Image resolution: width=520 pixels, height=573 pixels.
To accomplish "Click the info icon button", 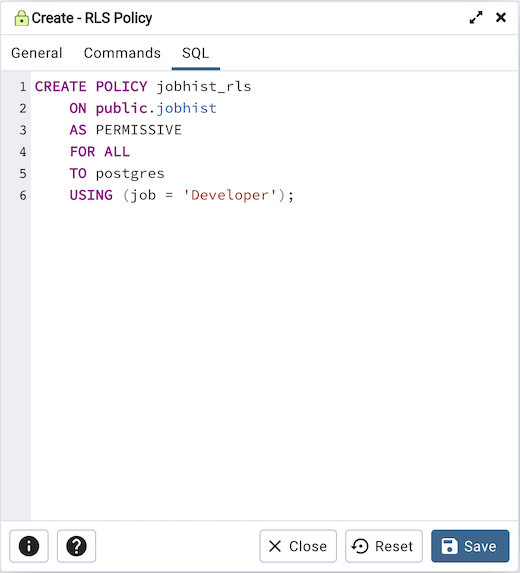I will click(x=29, y=546).
